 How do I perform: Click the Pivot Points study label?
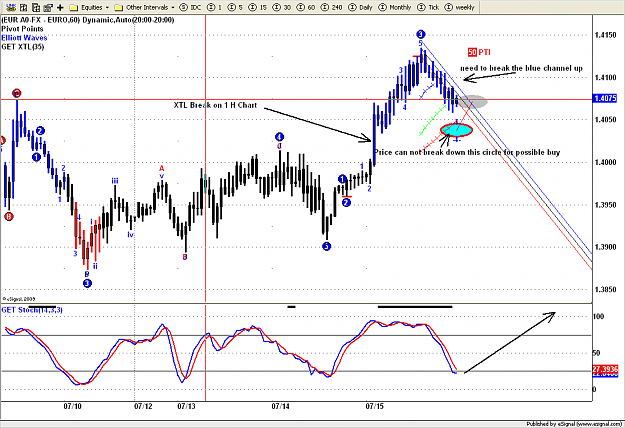22,29
